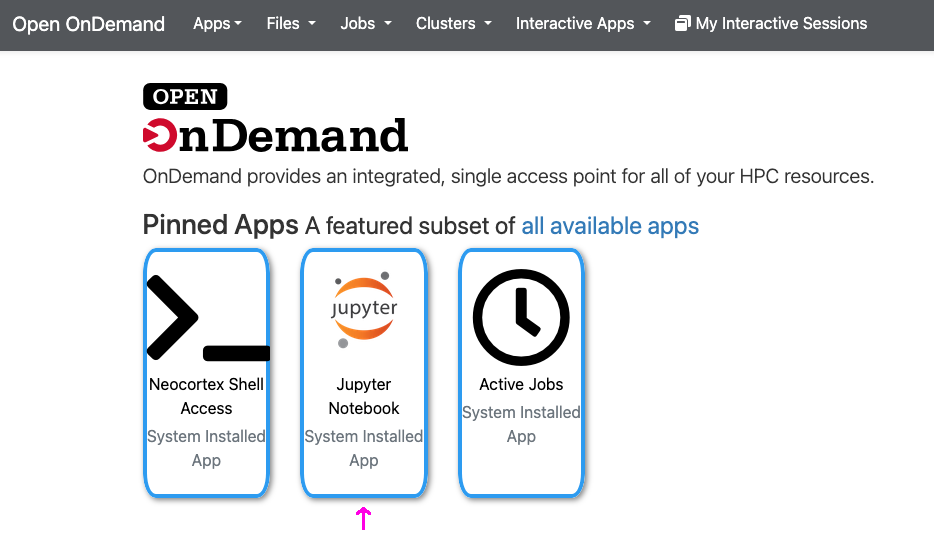Image resolution: width=934 pixels, height=560 pixels.
Task: Click the windows icon beside My Interactive Sessions
Action: [x=683, y=23]
